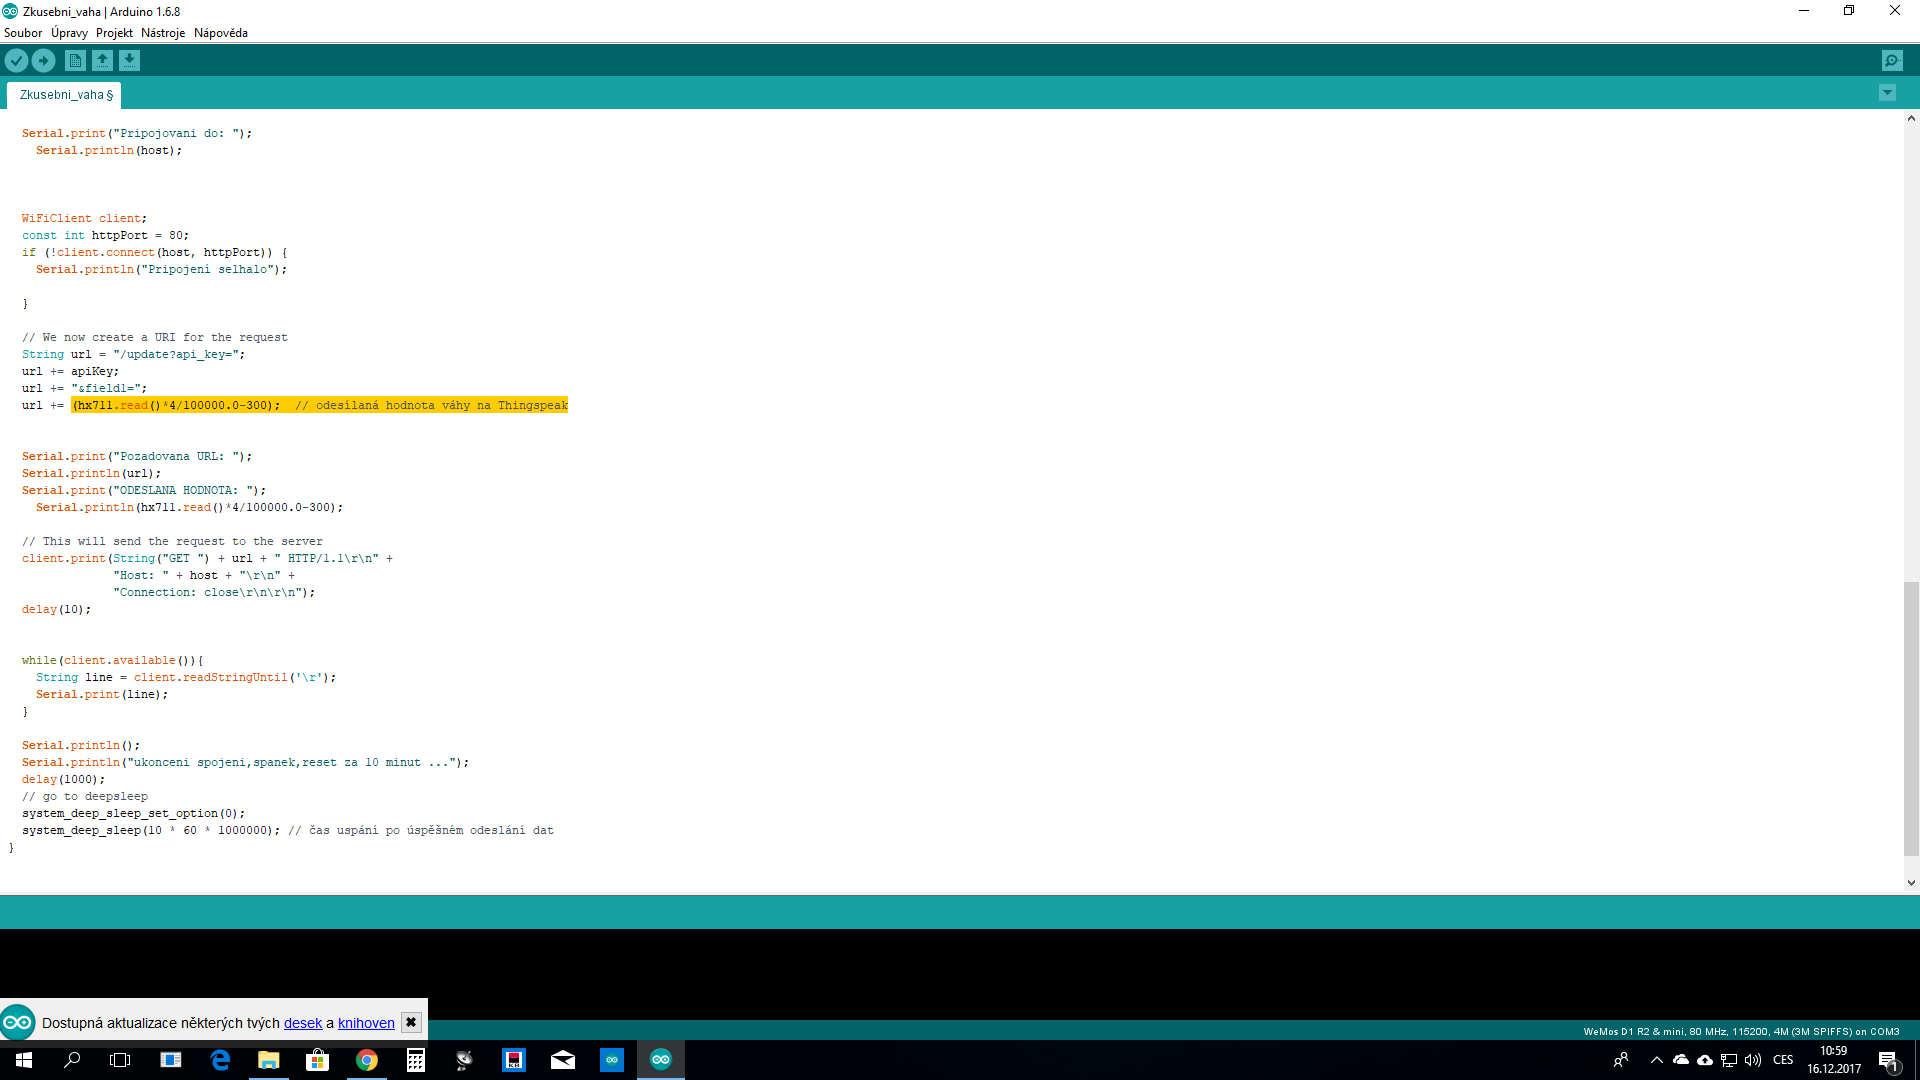Screen dimensions: 1920x1080
Task: Click the 'knihoven' update link
Action: (x=366, y=1023)
